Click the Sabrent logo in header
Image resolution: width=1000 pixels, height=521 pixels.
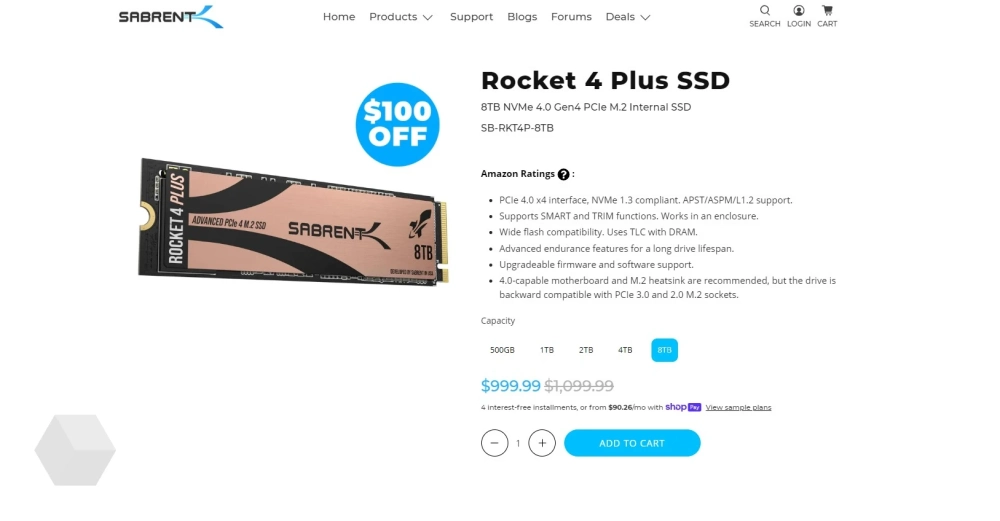click(171, 17)
